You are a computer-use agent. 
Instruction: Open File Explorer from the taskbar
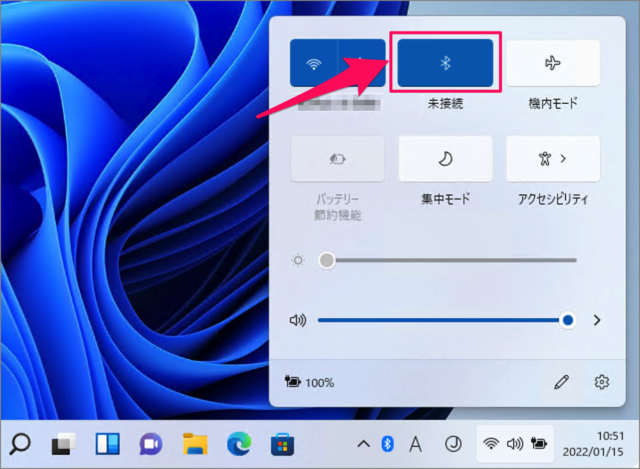[195, 444]
